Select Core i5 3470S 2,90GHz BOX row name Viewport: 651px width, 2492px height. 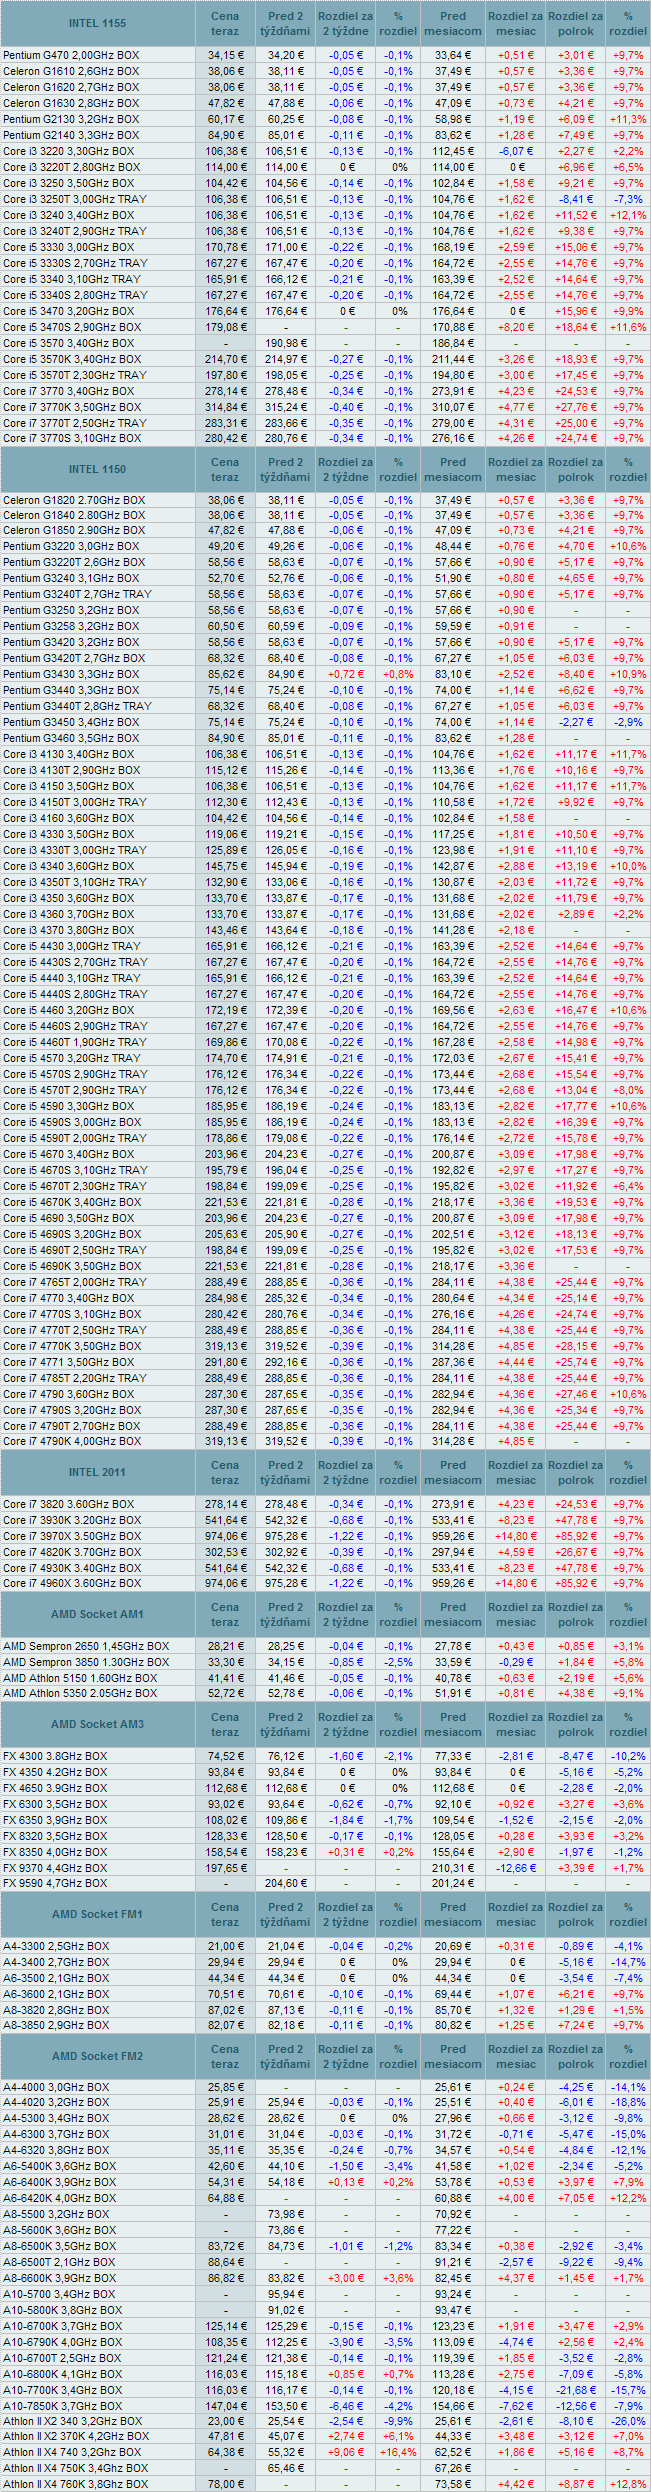(72, 327)
